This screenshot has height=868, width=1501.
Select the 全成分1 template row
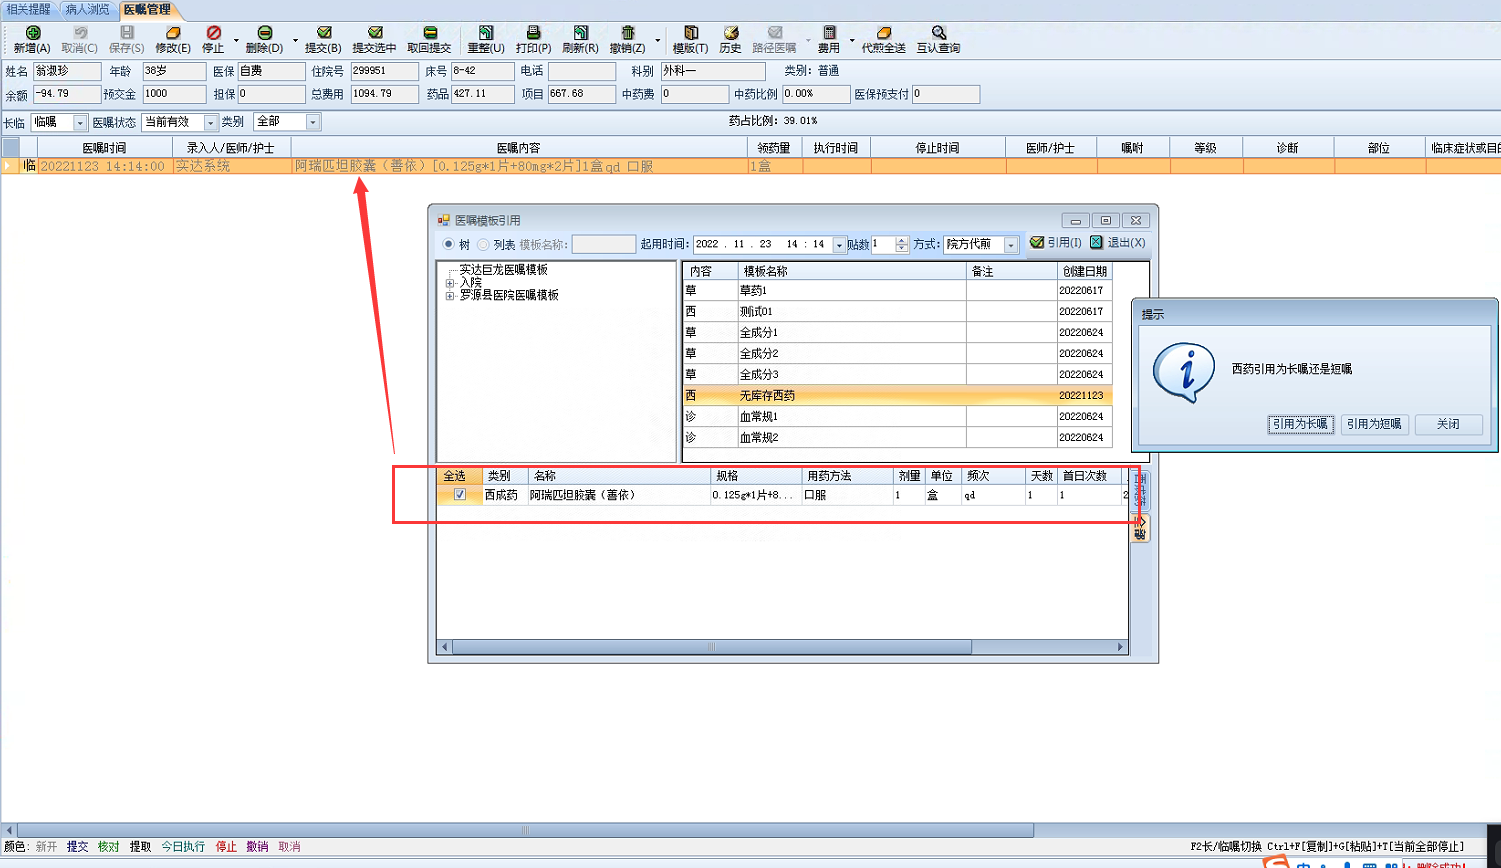click(897, 332)
